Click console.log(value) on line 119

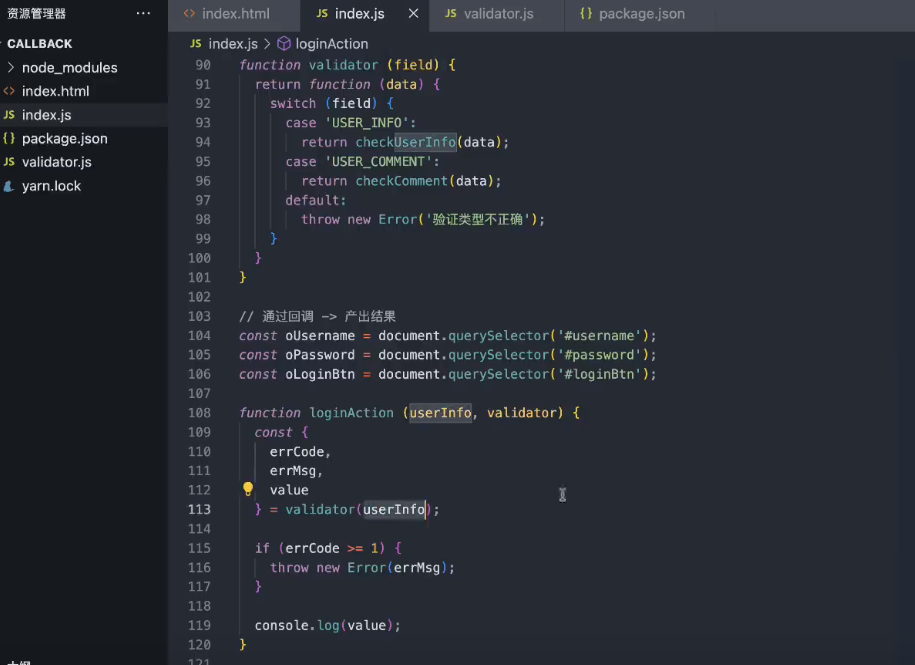(x=324, y=625)
